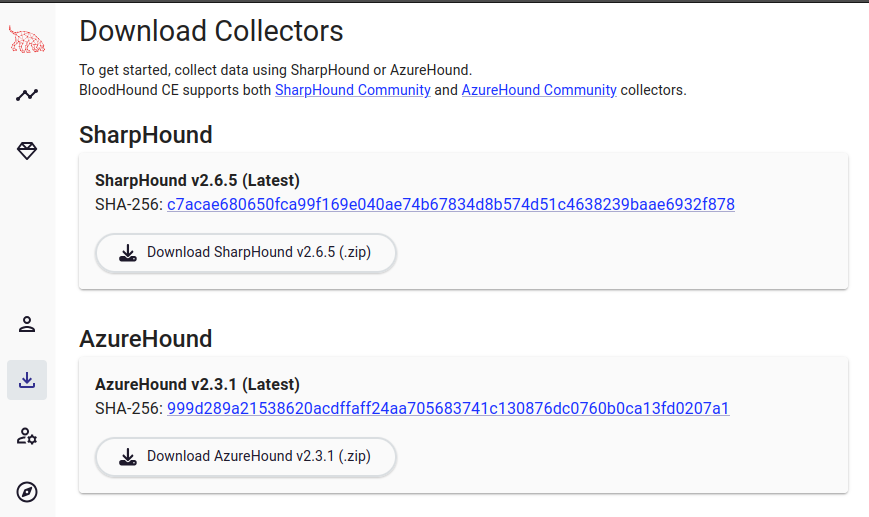Click the AzureHound SHA-256 checksum link
The image size is (869, 517).
[x=448, y=408]
